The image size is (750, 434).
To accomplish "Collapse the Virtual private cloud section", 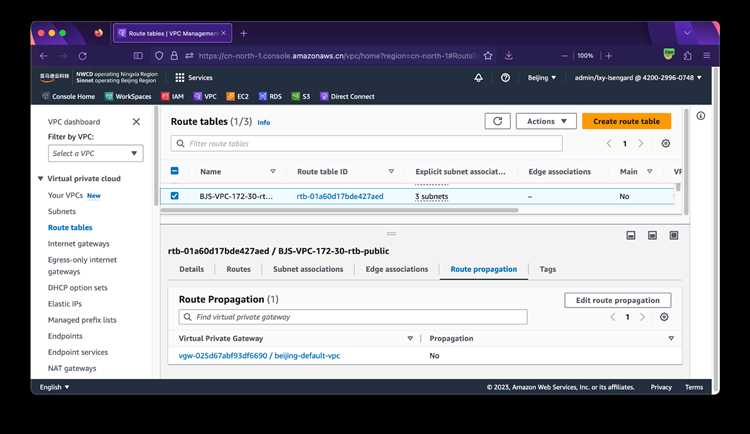I will pyautogui.click(x=41, y=178).
